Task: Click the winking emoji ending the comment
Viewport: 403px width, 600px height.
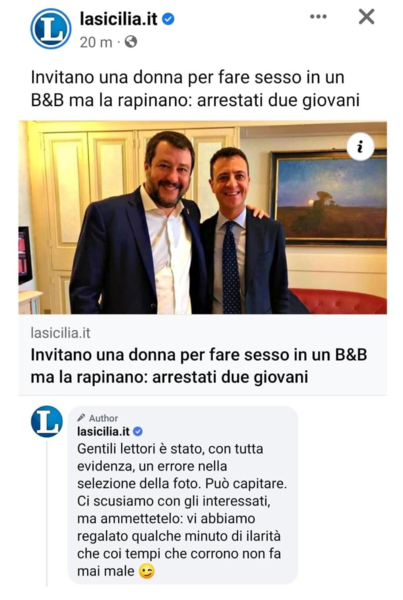Action: 147,572
